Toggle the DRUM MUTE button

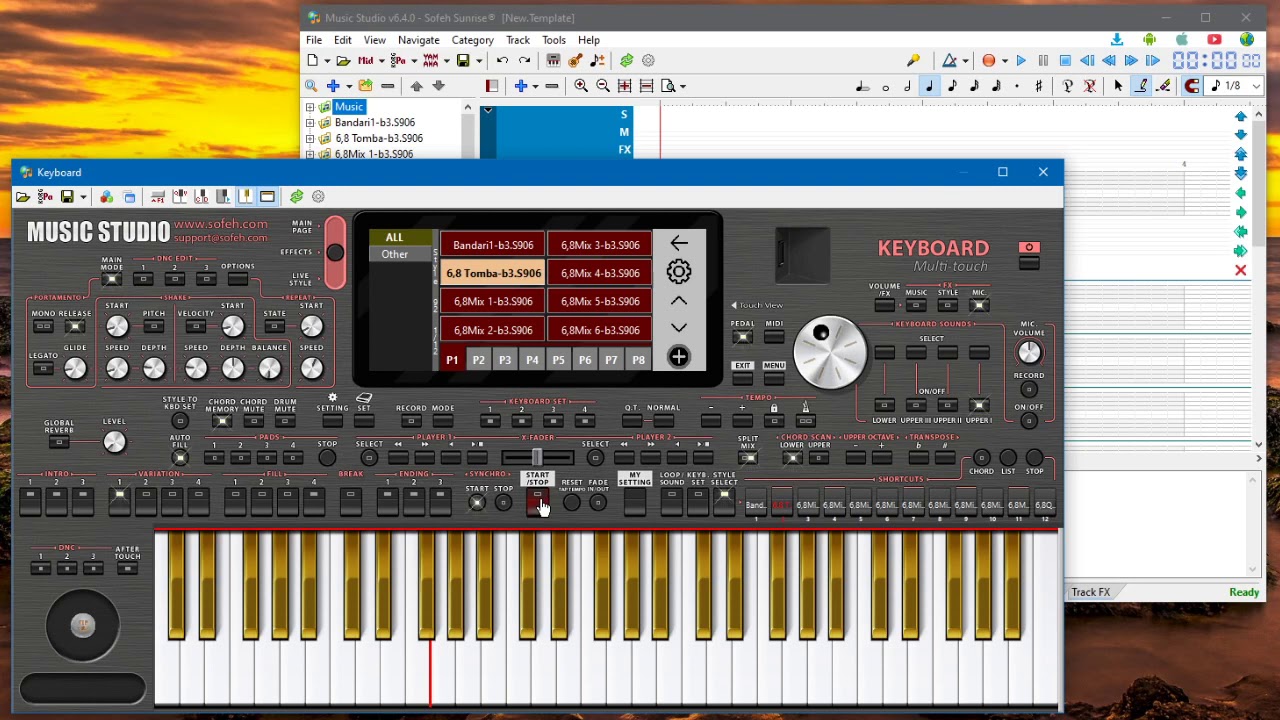(x=285, y=421)
